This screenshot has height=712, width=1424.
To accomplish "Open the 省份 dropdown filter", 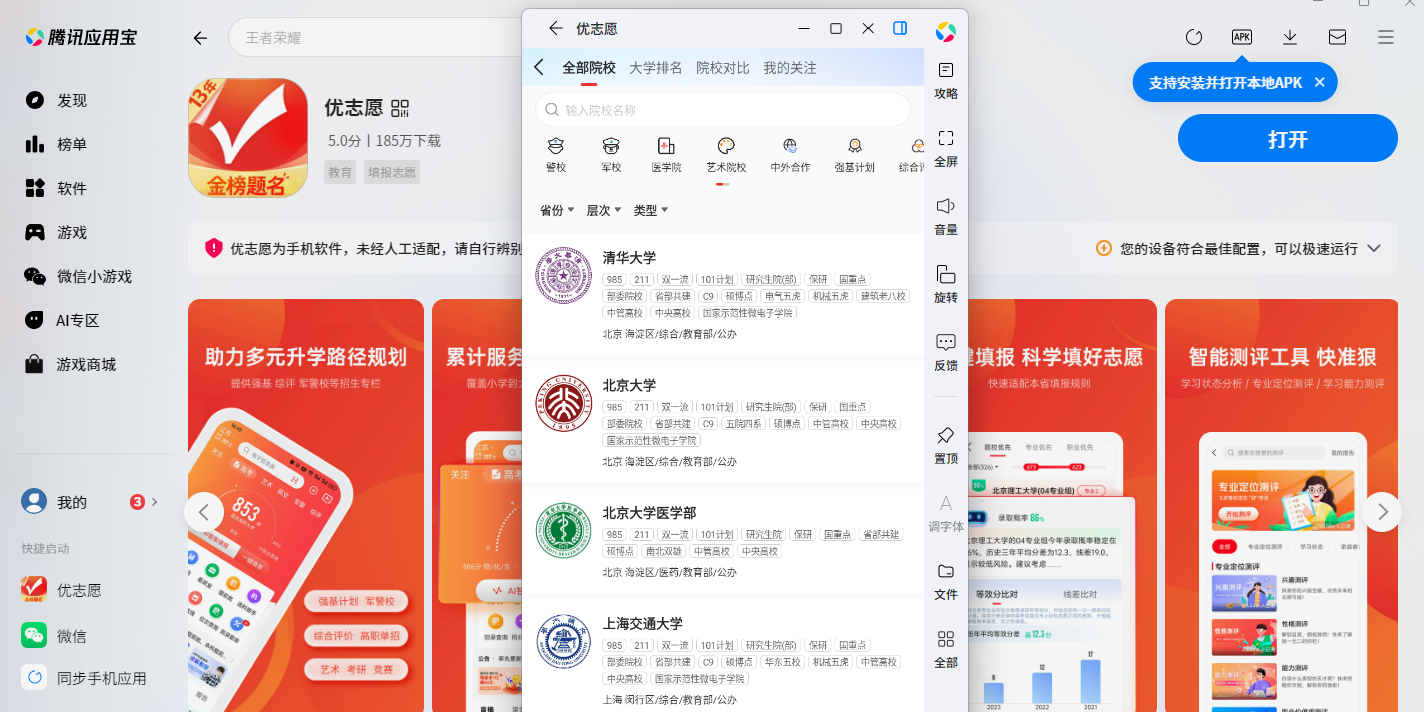I will [x=557, y=210].
